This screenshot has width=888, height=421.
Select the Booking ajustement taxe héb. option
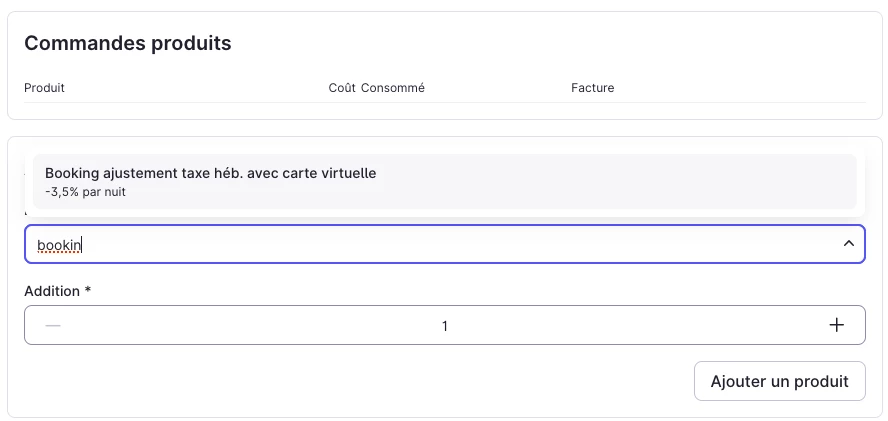coord(210,173)
